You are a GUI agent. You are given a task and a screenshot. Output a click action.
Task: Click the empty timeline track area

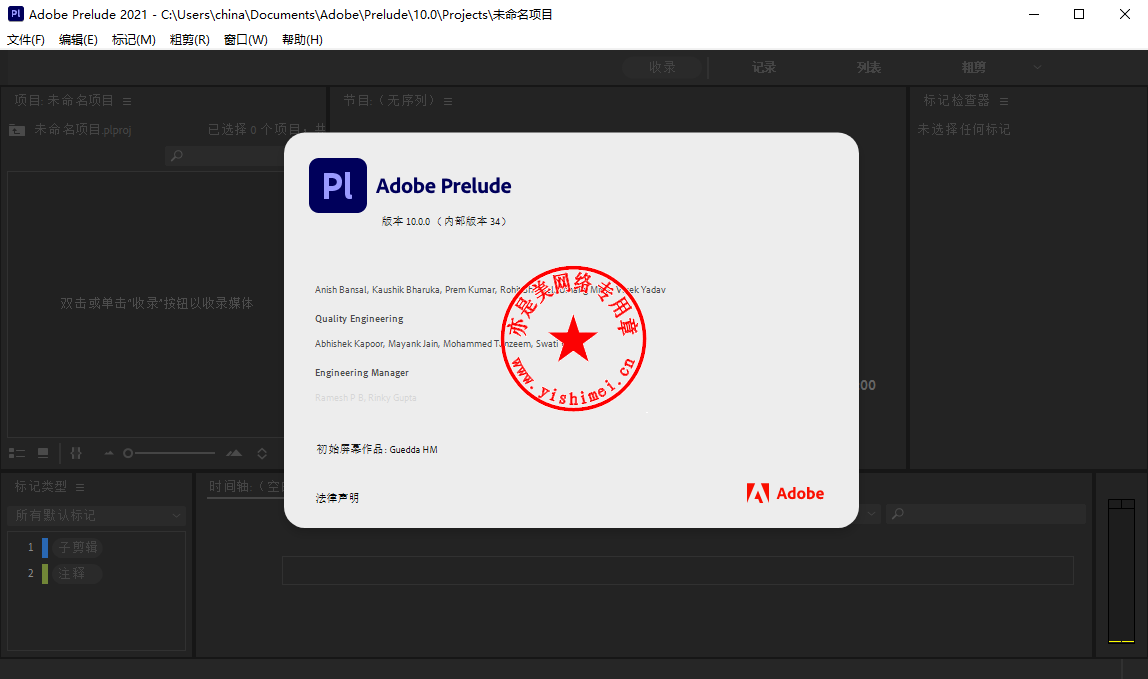click(x=677, y=571)
